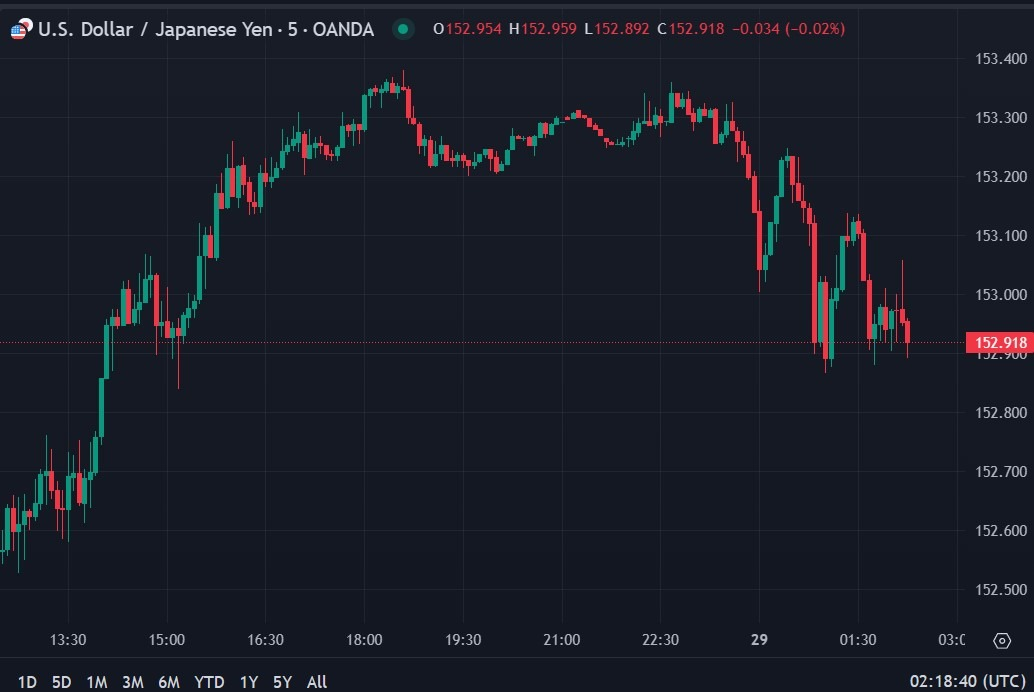Click the 18:00 time axis label
Image resolution: width=1034 pixels, height=692 pixels.
pyautogui.click(x=364, y=639)
